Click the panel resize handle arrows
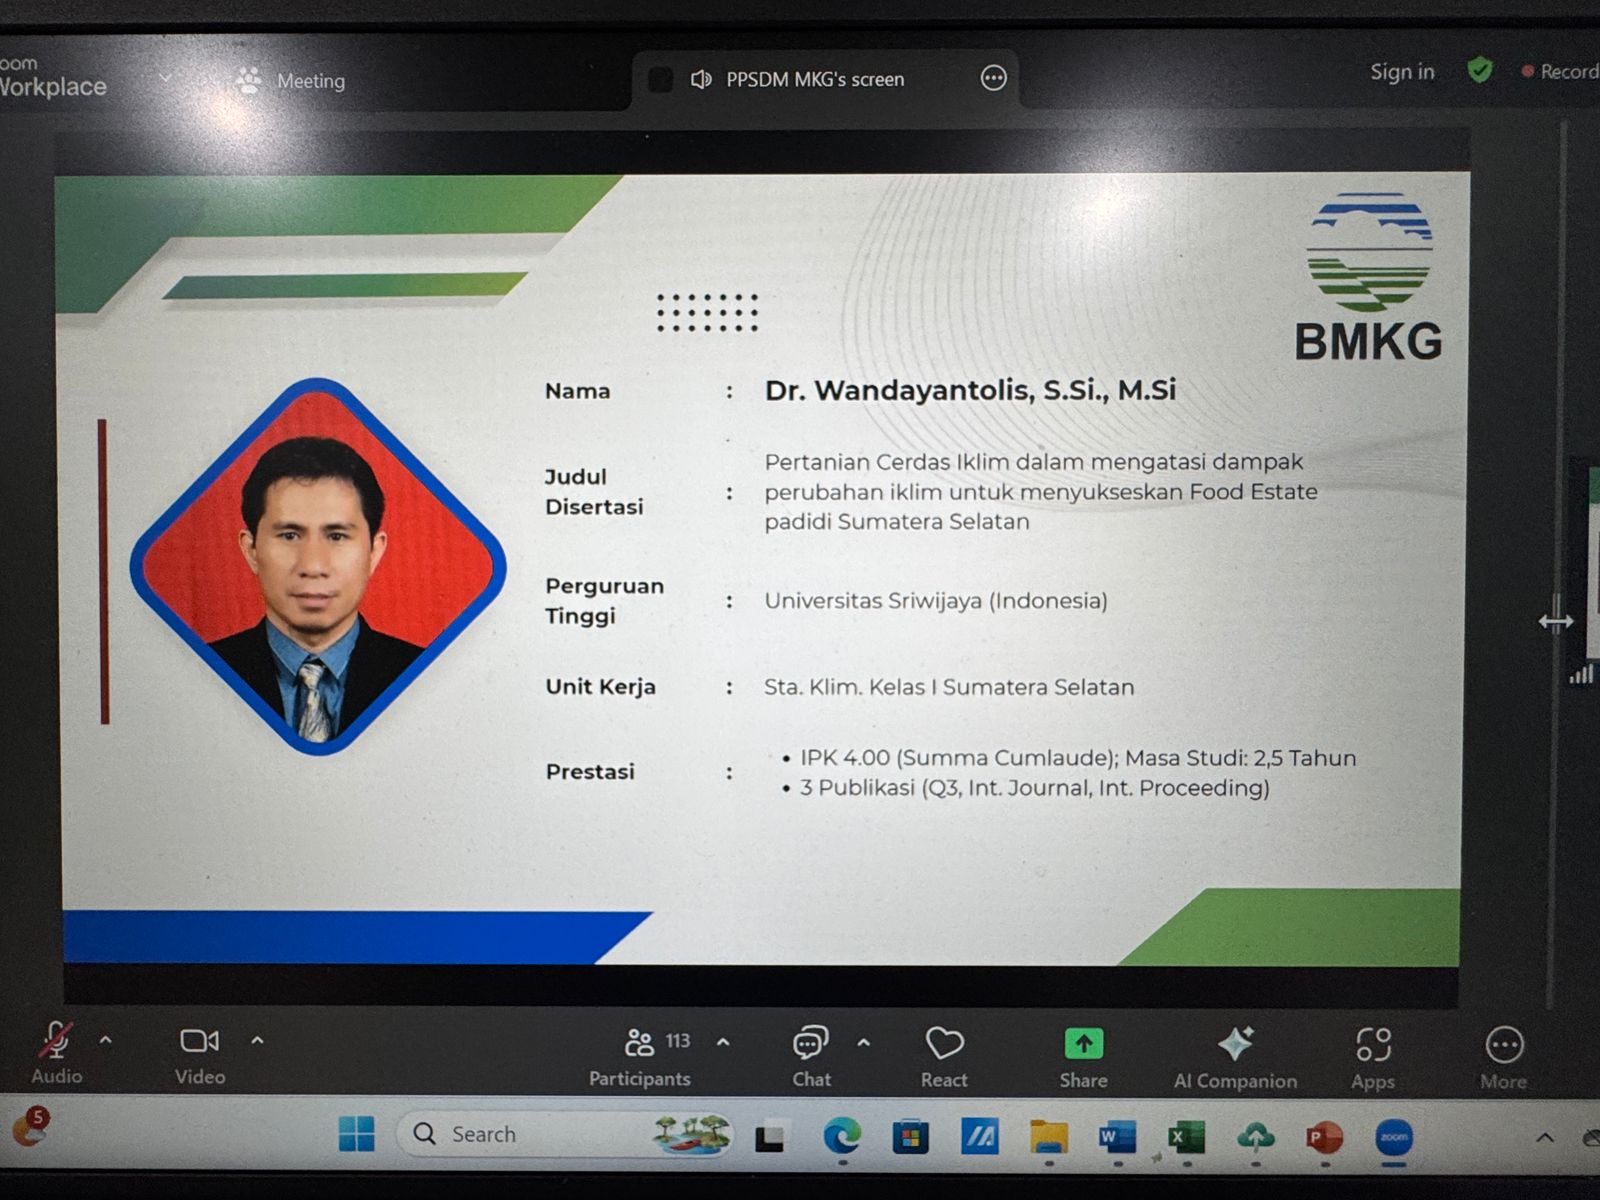This screenshot has width=1600, height=1200. 1556,621
